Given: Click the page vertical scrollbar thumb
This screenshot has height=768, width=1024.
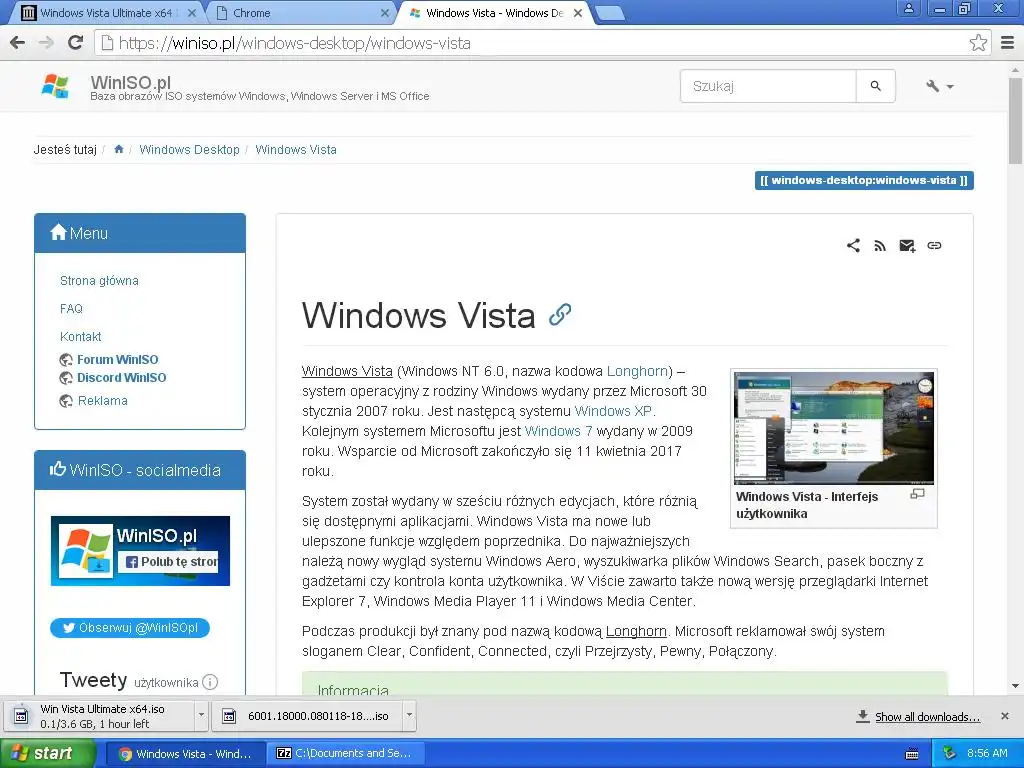Looking at the screenshot, I should pyautogui.click(x=1016, y=121).
